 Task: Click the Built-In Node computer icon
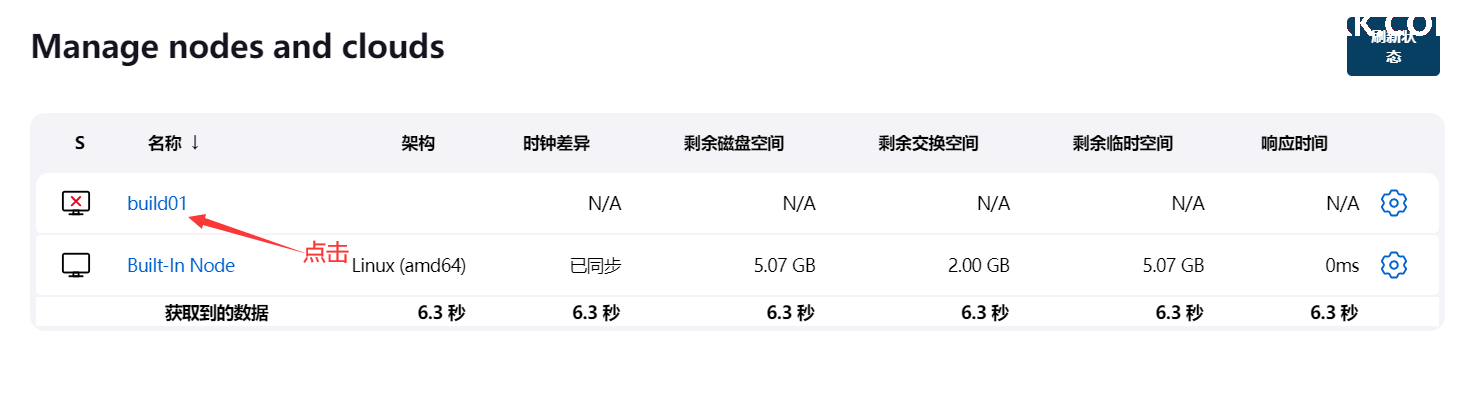pyautogui.click(x=76, y=265)
